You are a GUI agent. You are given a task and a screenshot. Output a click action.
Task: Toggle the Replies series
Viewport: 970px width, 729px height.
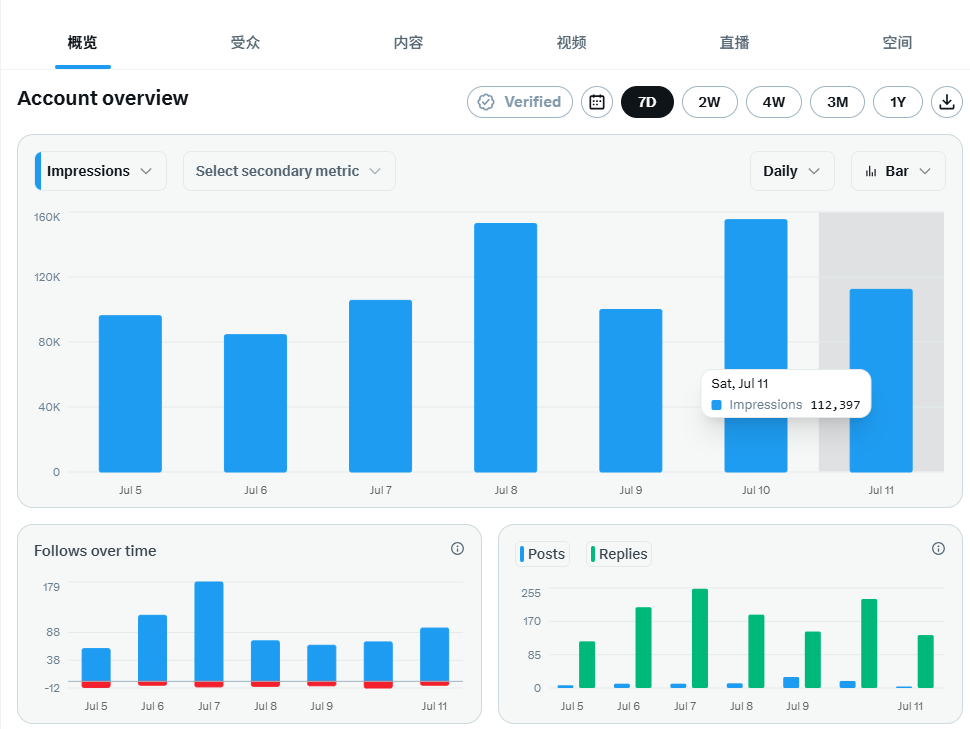pyautogui.click(x=619, y=554)
